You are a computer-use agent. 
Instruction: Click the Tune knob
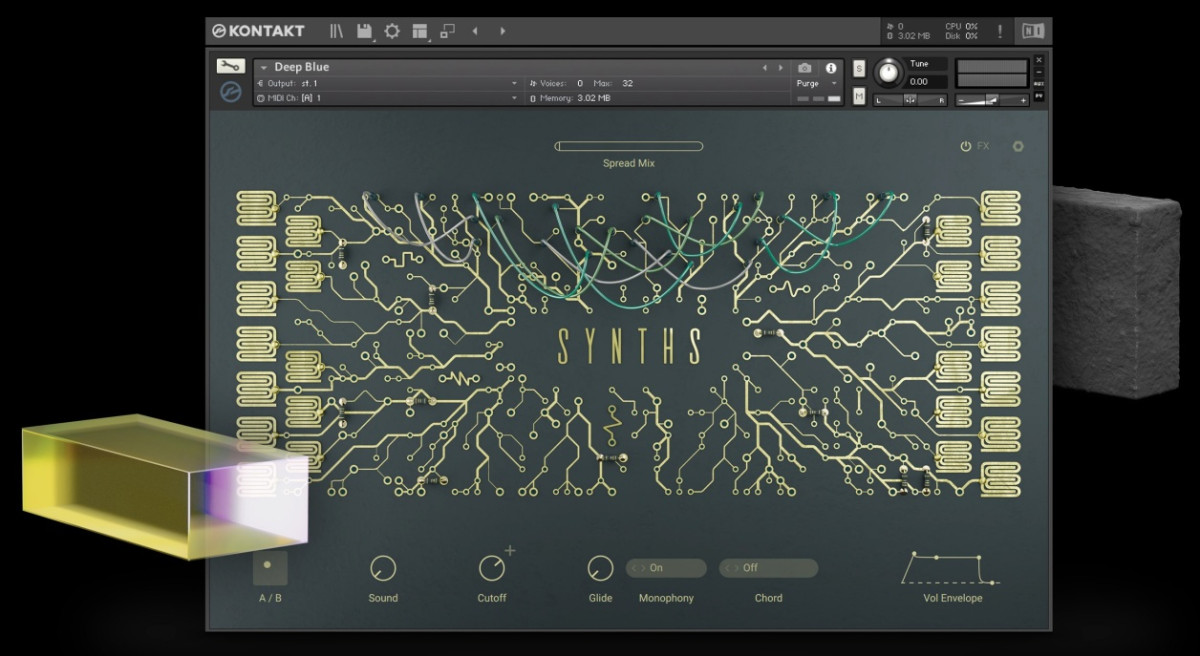(x=888, y=73)
